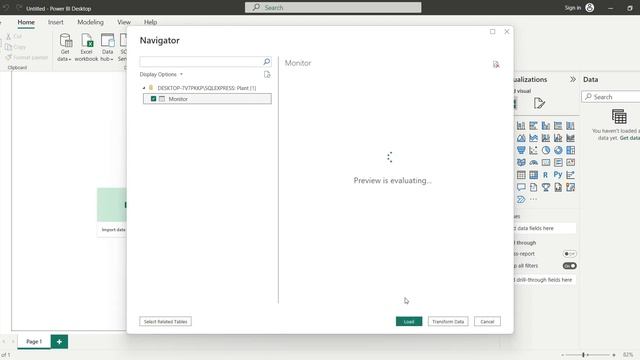Open the View ribbon tab
This screenshot has width=640, height=360.
click(124, 22)
